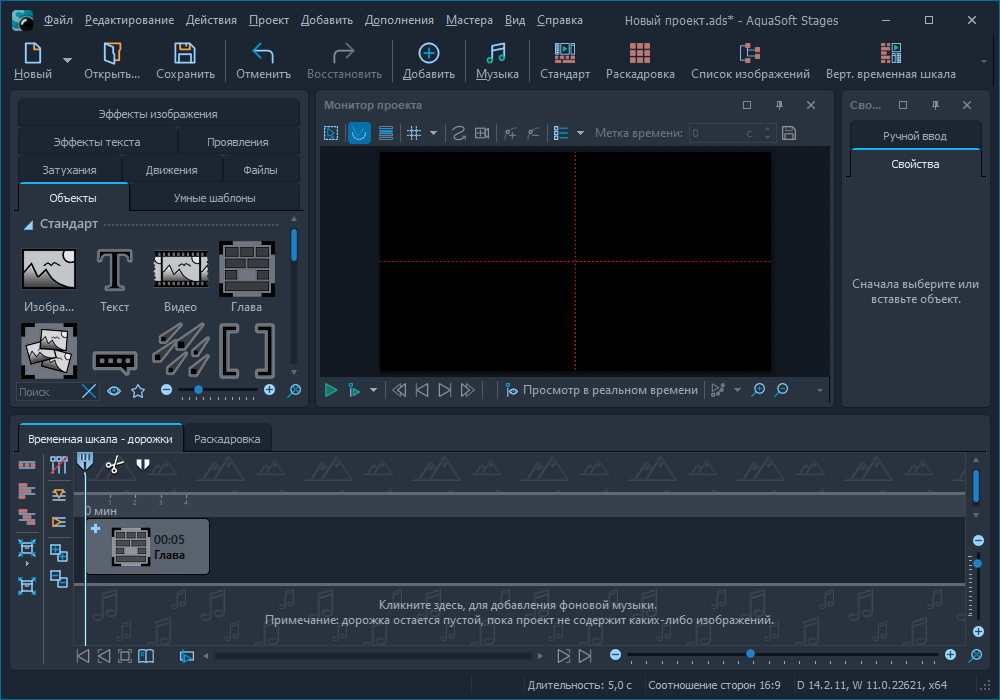Click the scissors cut tool above the timeline
The height and width of the screenshot is (700, 1000).
click(114, 464)
